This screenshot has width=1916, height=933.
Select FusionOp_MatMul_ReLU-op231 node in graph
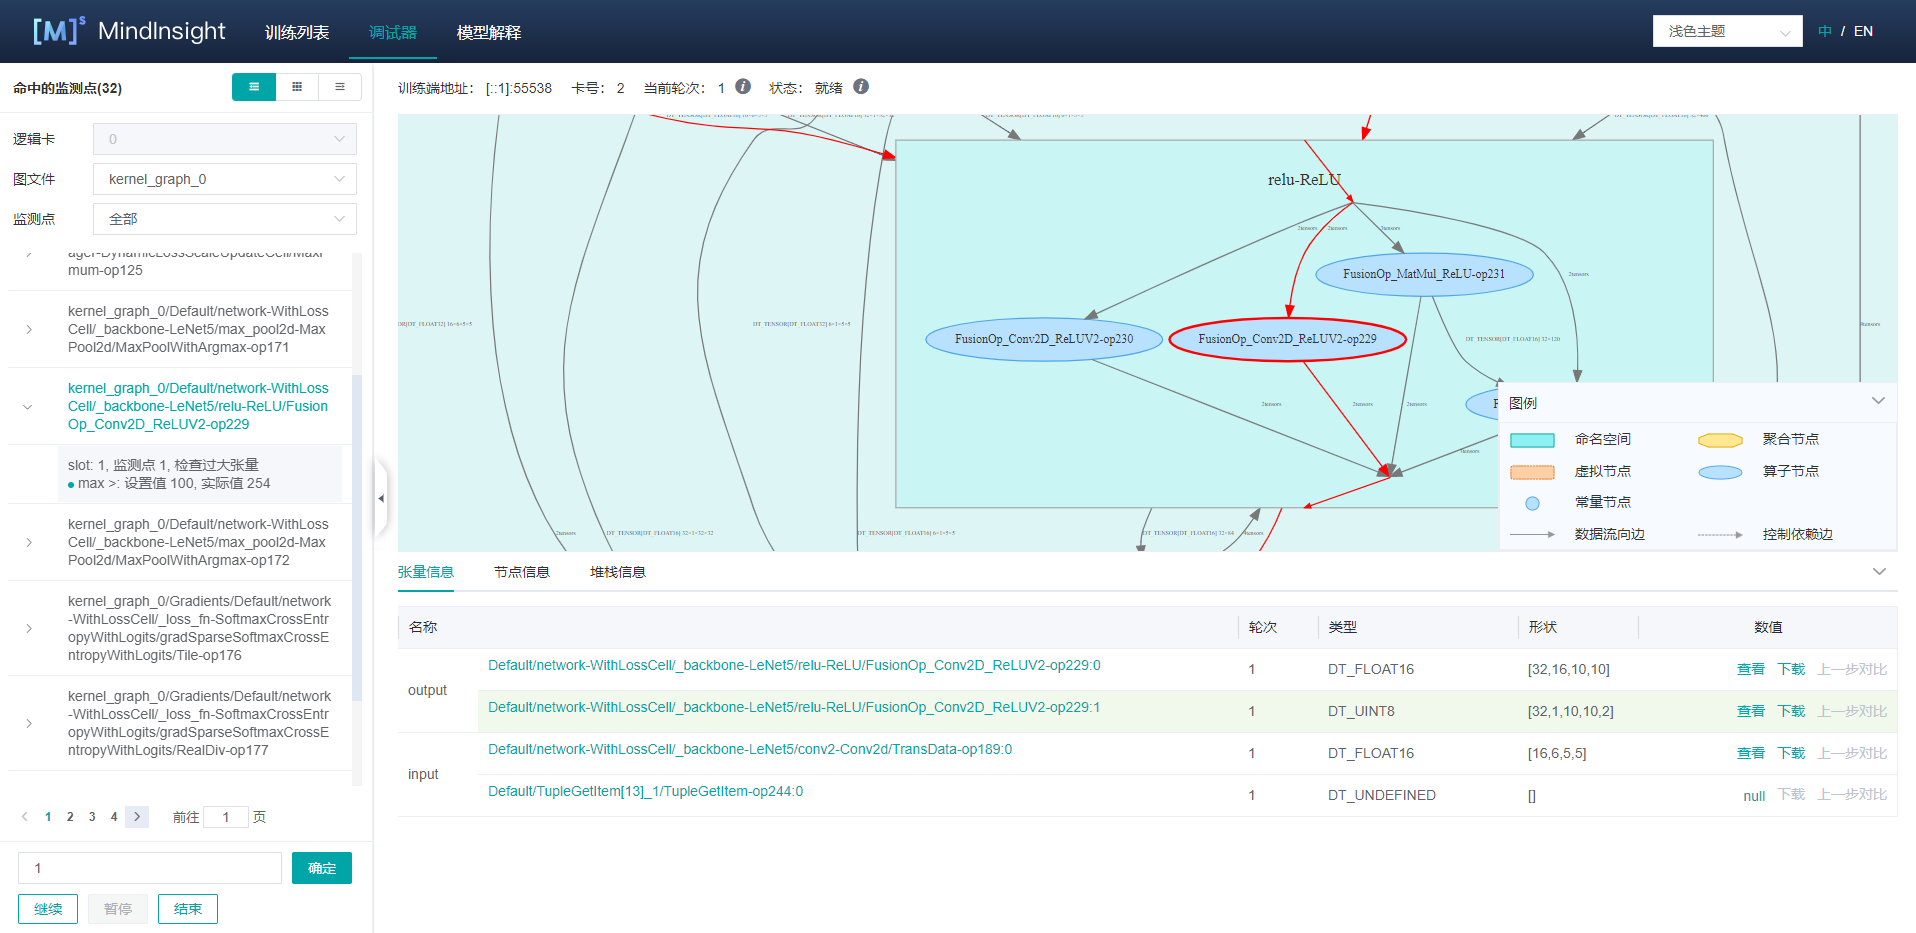(1423, 274)
